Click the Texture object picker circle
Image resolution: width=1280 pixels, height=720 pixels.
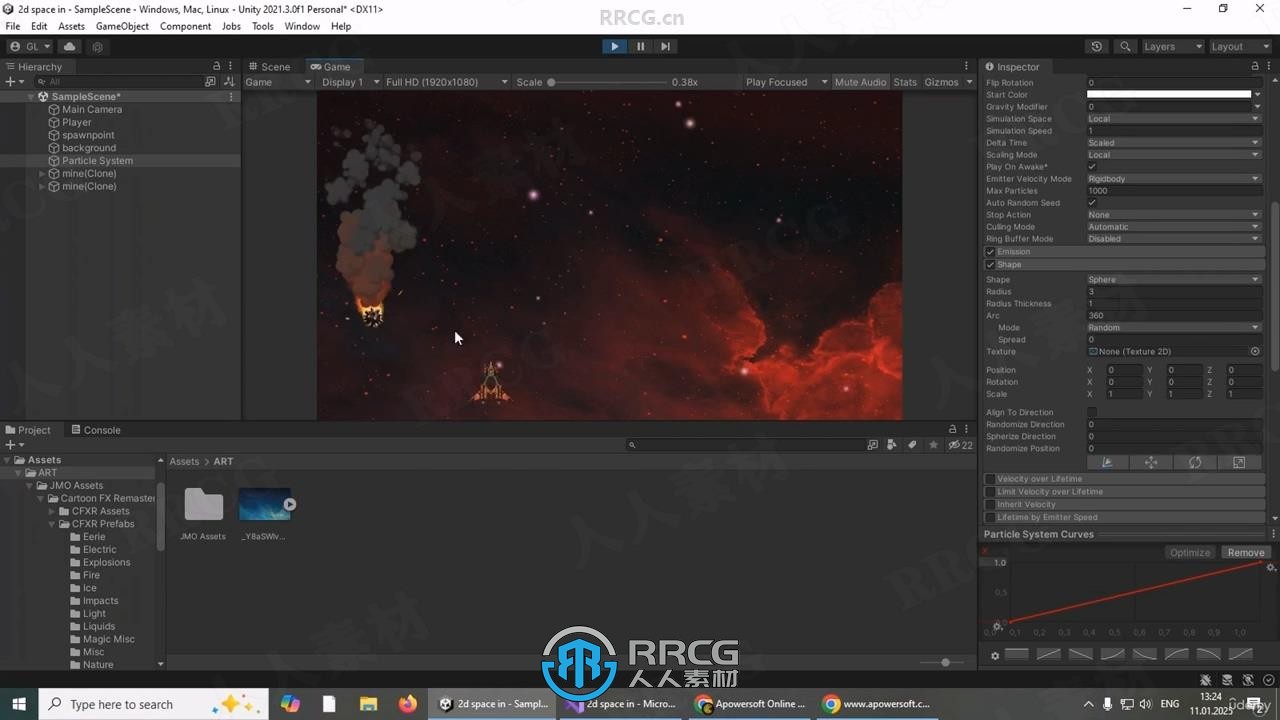pos(1255,352)
